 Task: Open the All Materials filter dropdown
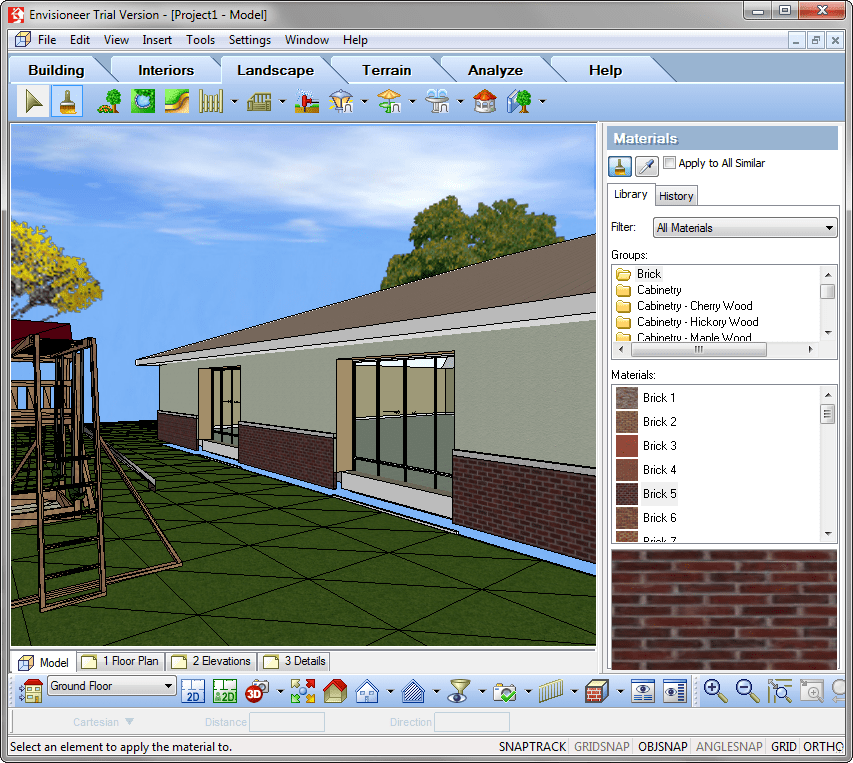pos(745,227)
